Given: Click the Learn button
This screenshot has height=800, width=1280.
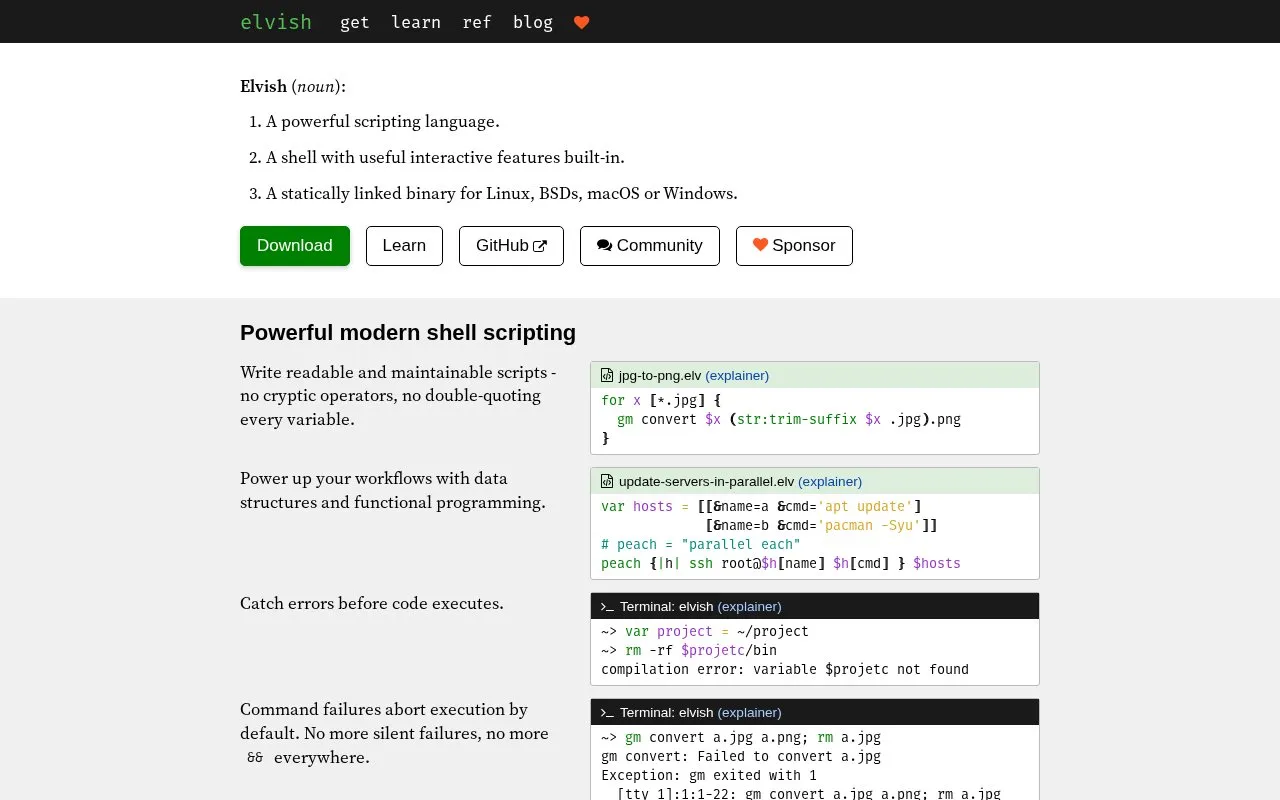Looking at the screenshot, I should pyautogui.click(x=404, y=246).
